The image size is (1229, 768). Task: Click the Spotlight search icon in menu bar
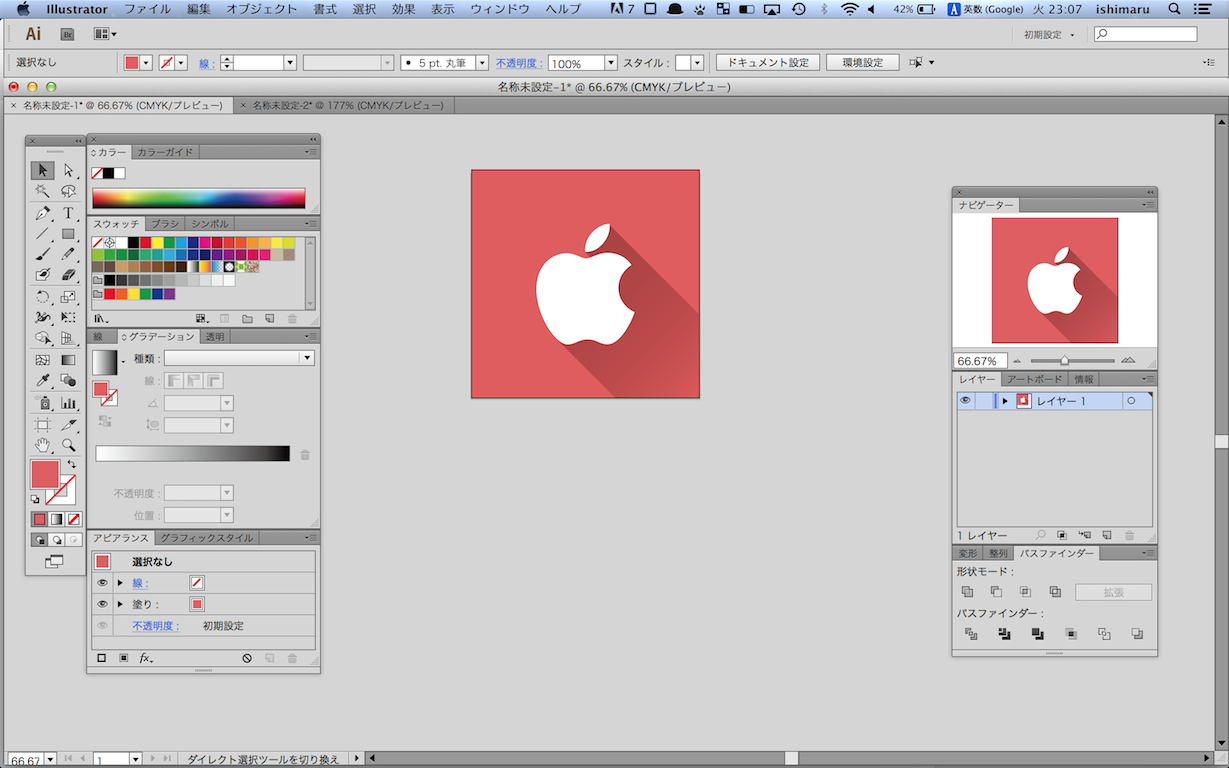click(1174, 9)
